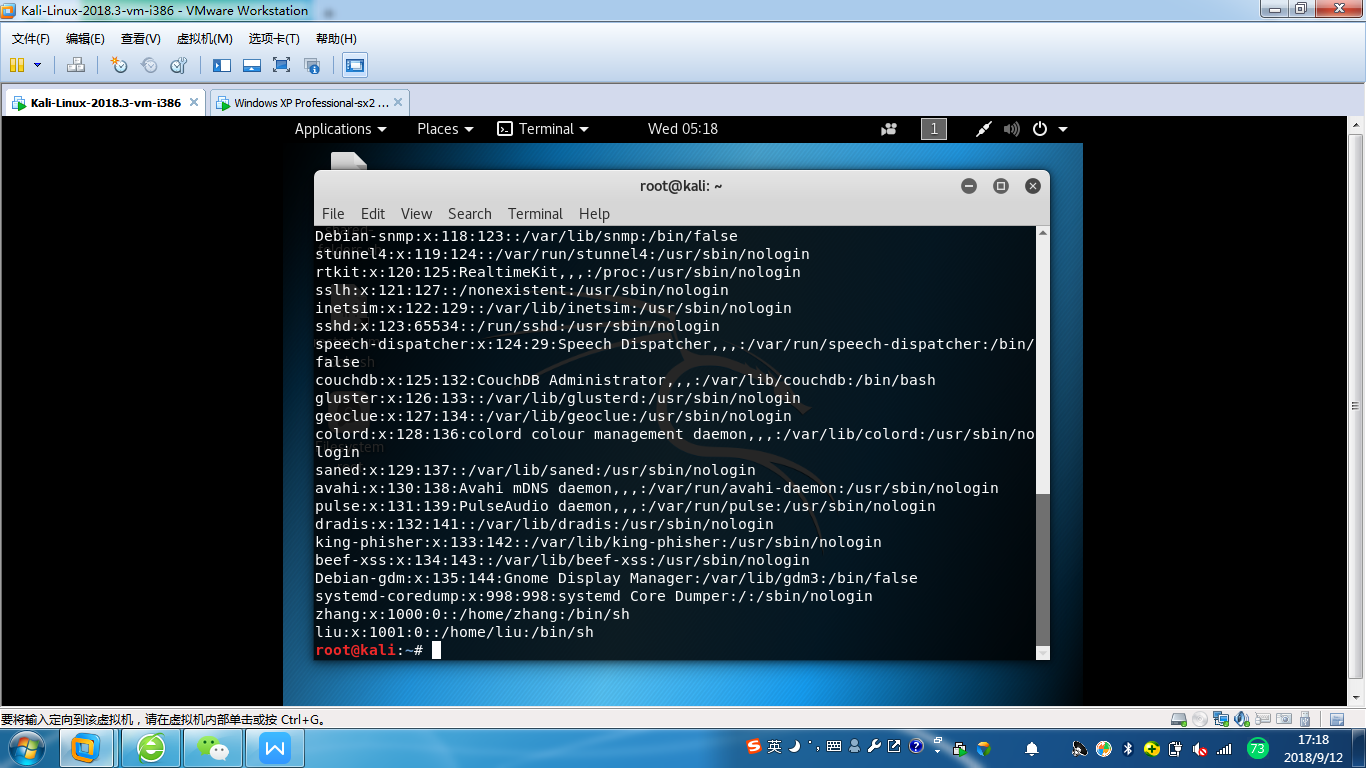
Task: Close the root@kali terminal window
Action: point(1033,186)
